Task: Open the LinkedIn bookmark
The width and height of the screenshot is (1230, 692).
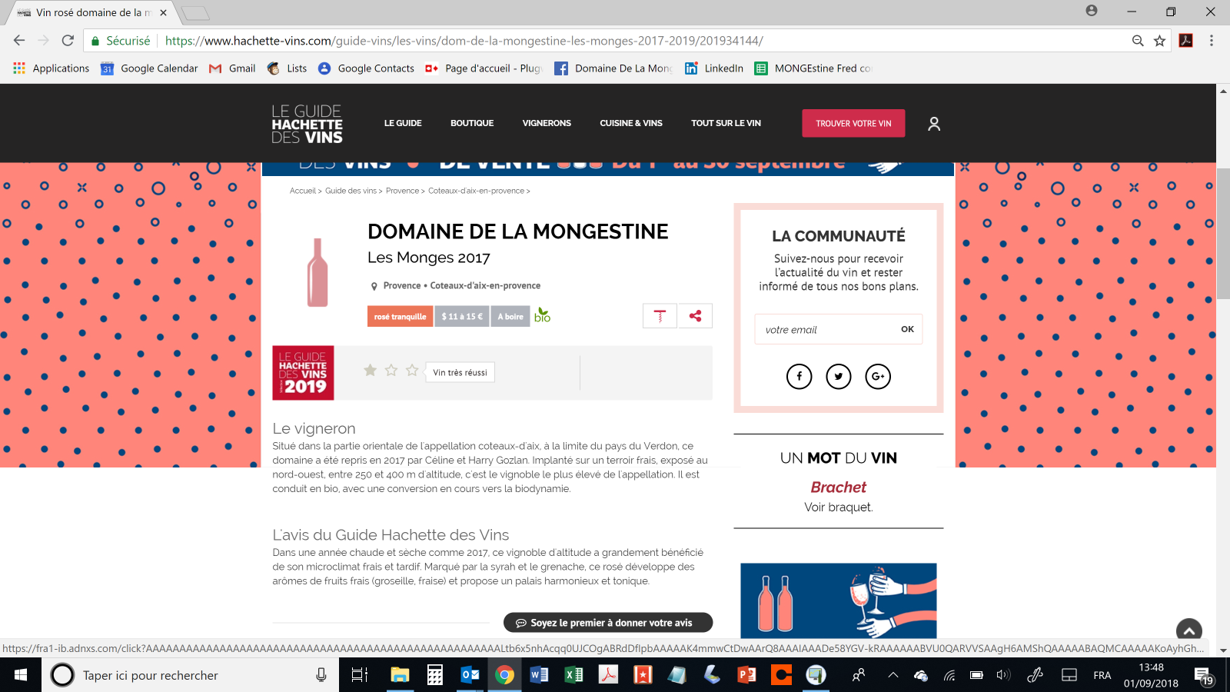Action: (714, 68)
